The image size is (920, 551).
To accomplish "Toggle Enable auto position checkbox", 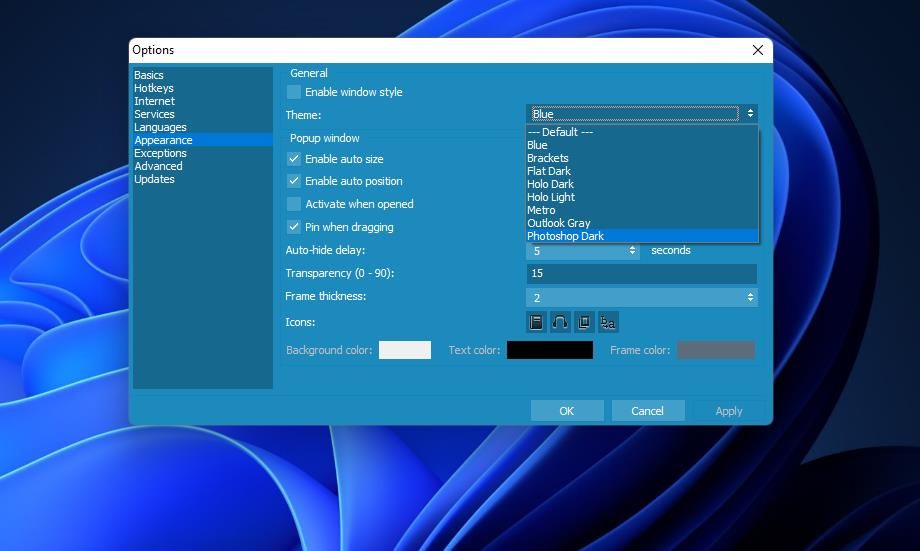I will click(293, 181).
